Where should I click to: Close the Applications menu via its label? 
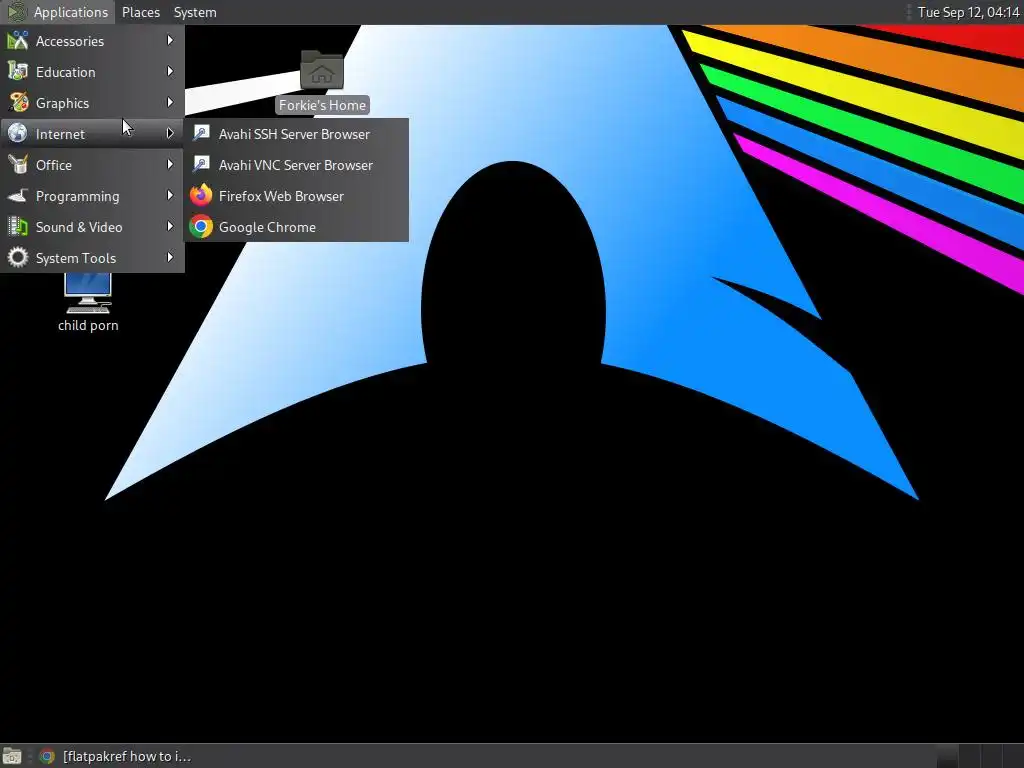pyautogui.click(x=71, y=12)
